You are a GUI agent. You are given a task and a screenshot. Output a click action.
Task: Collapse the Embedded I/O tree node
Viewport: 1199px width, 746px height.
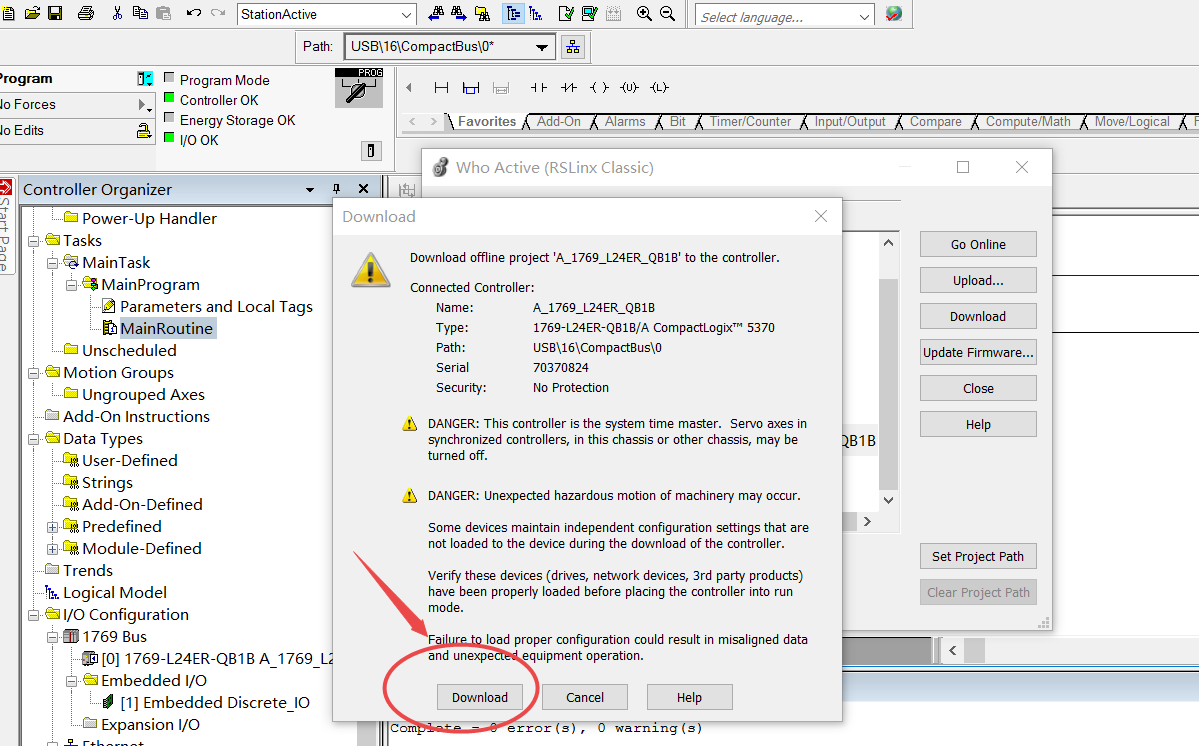click(x=71, y=681)
